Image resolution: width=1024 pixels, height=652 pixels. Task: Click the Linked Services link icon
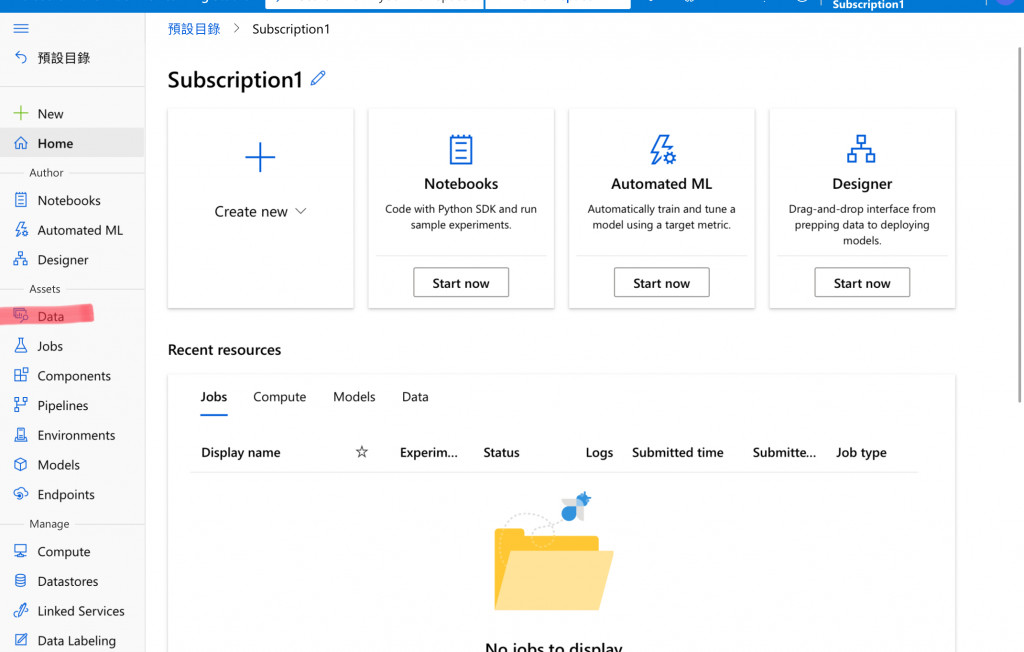coord(21,610)
